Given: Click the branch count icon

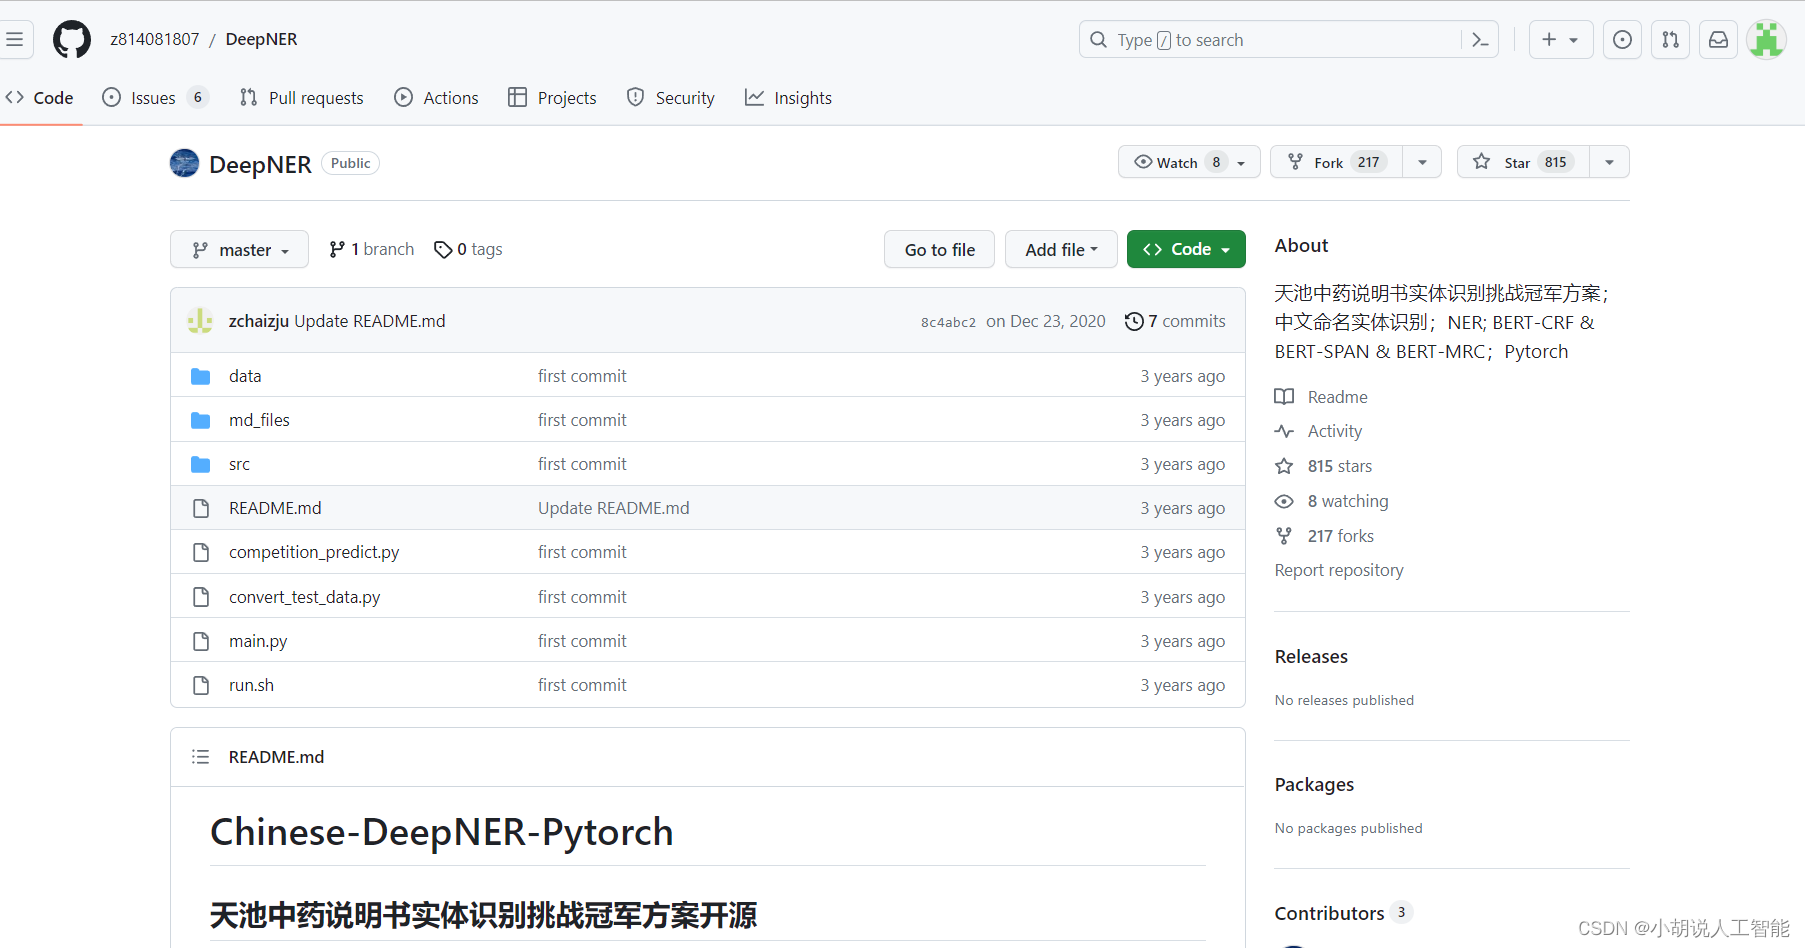Looking at the screenshot, I should tap(337, 249).
